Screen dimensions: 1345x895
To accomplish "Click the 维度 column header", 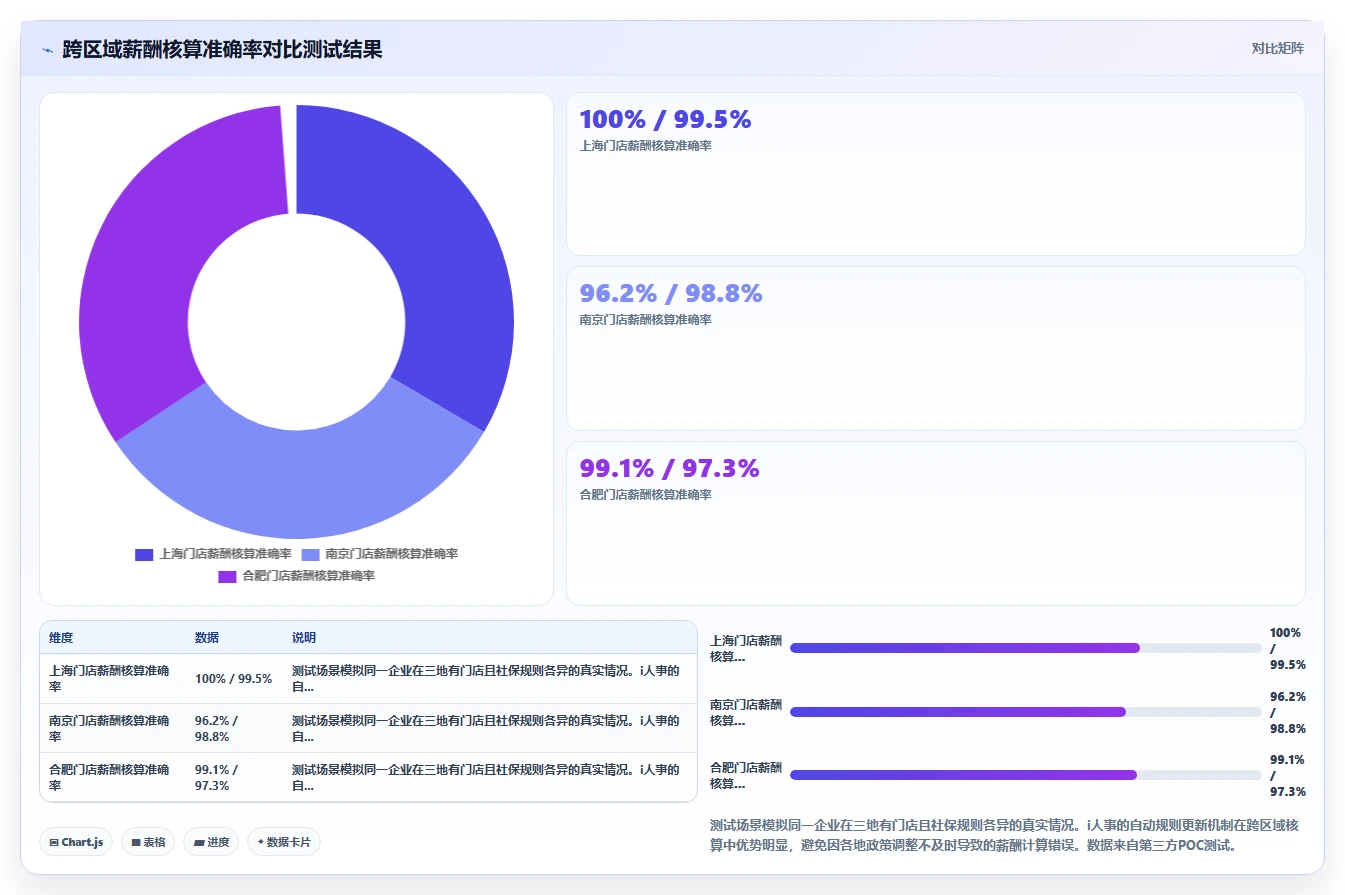I will [61, 638].
